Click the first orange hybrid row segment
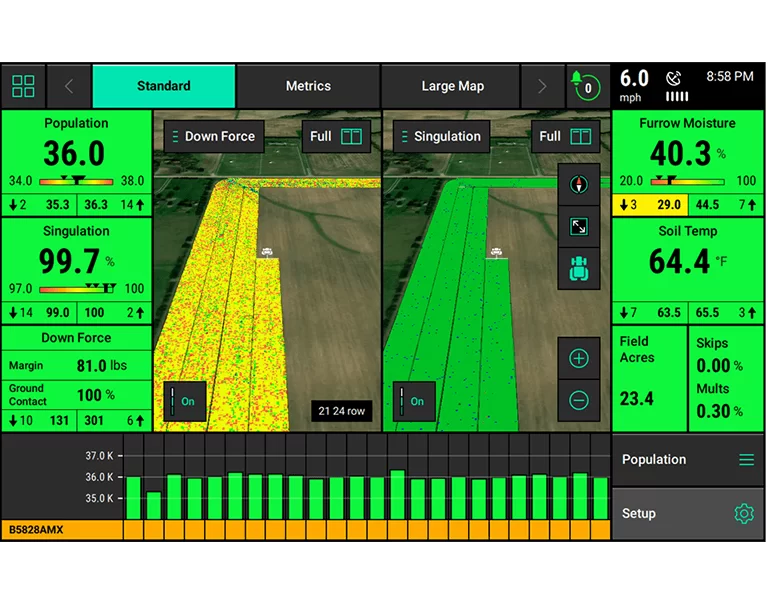The image size is (768, 602). point(133,530)
